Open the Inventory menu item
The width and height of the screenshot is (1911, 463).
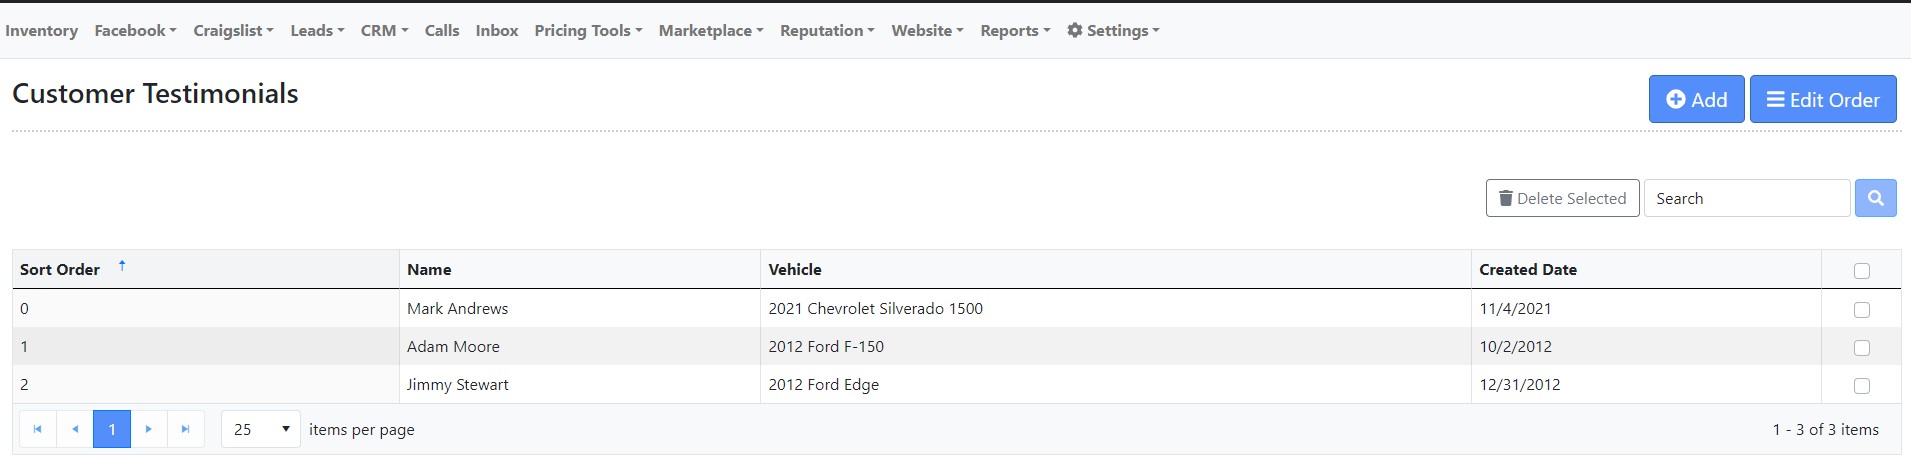[x=41, y=30]
